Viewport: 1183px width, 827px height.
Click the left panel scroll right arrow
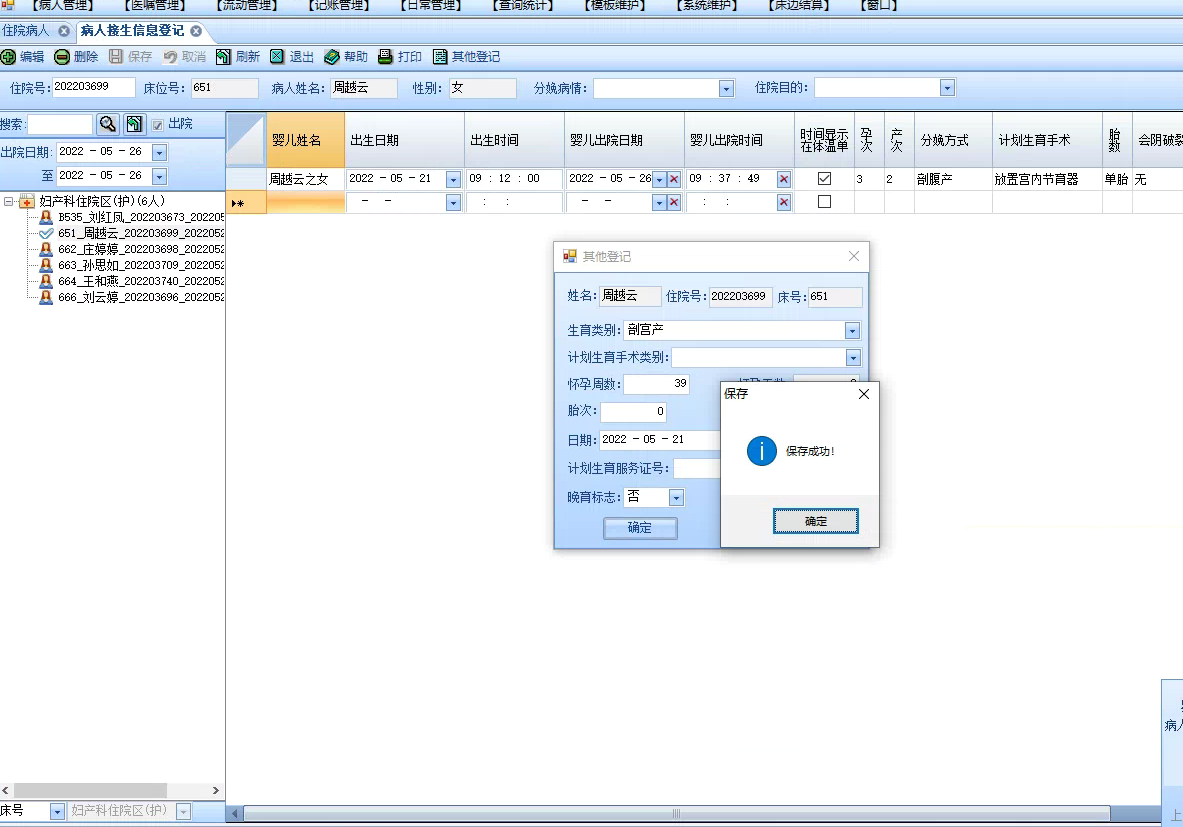click(216, 791)
